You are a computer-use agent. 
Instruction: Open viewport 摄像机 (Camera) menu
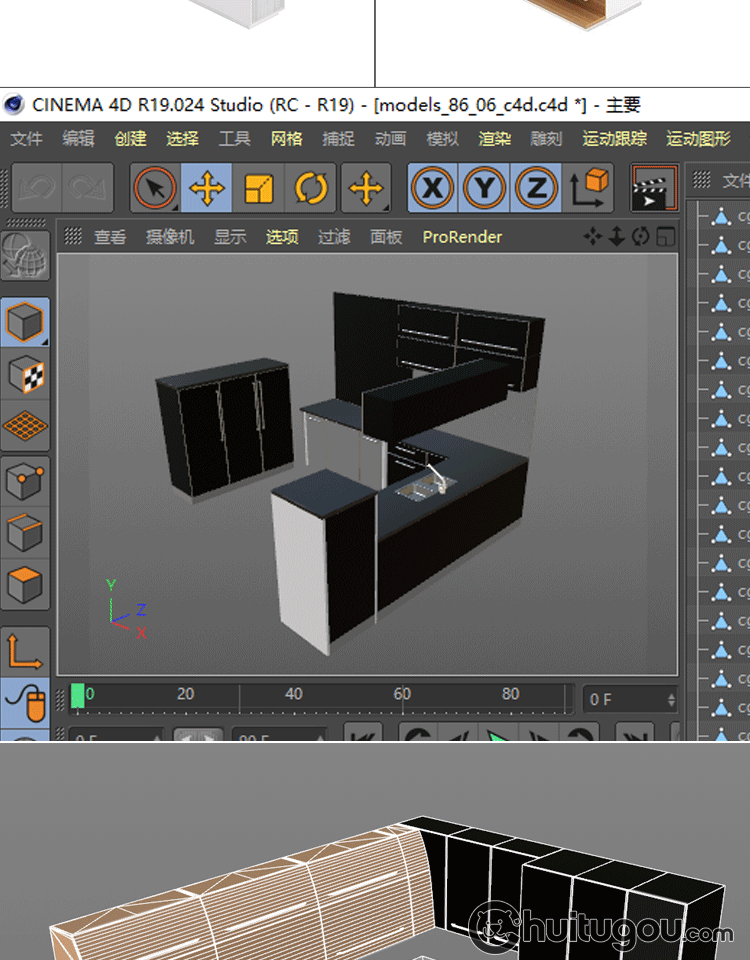pyautogui.click(x=170, y=237)
